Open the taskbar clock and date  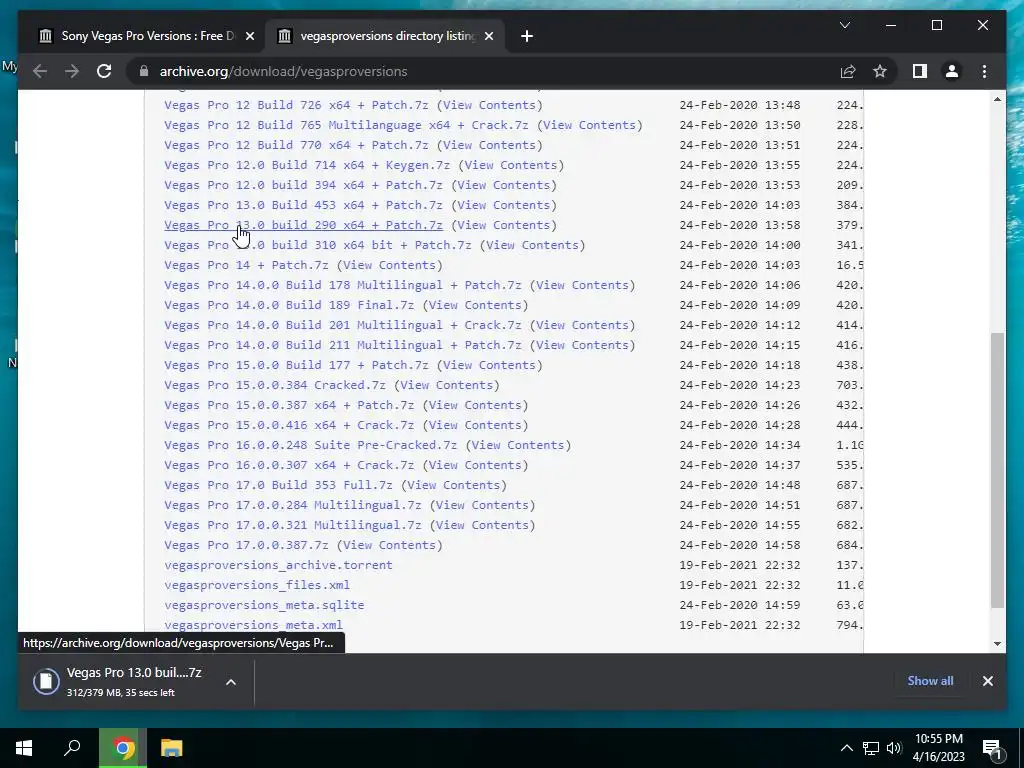pos(939,748)
